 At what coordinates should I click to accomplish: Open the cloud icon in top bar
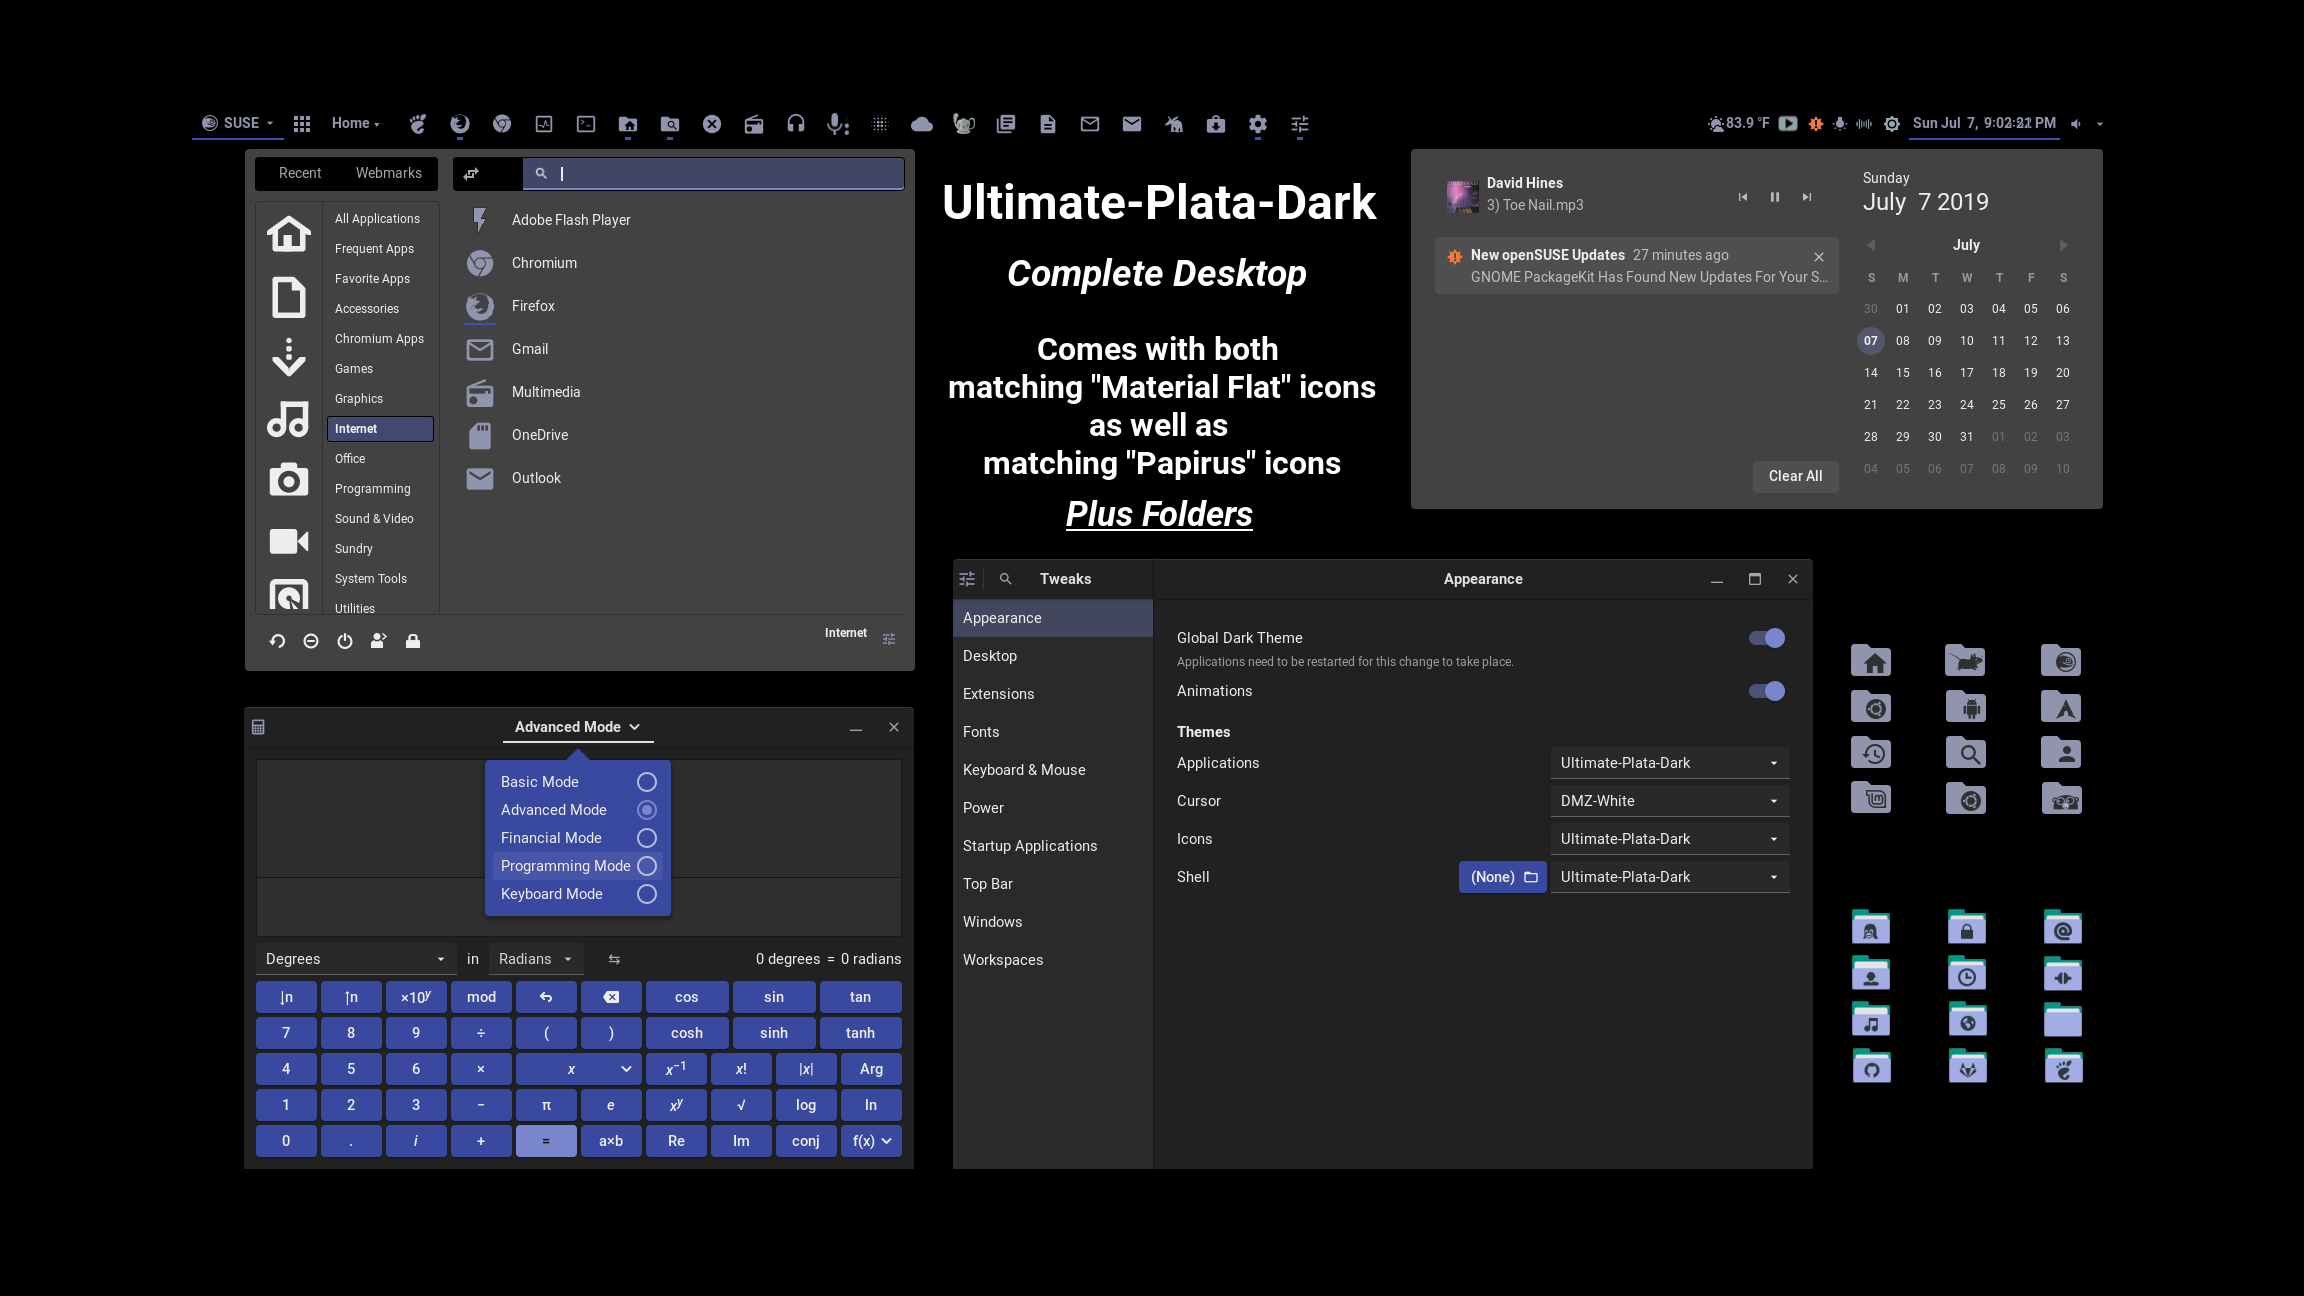tap(922, 124)
